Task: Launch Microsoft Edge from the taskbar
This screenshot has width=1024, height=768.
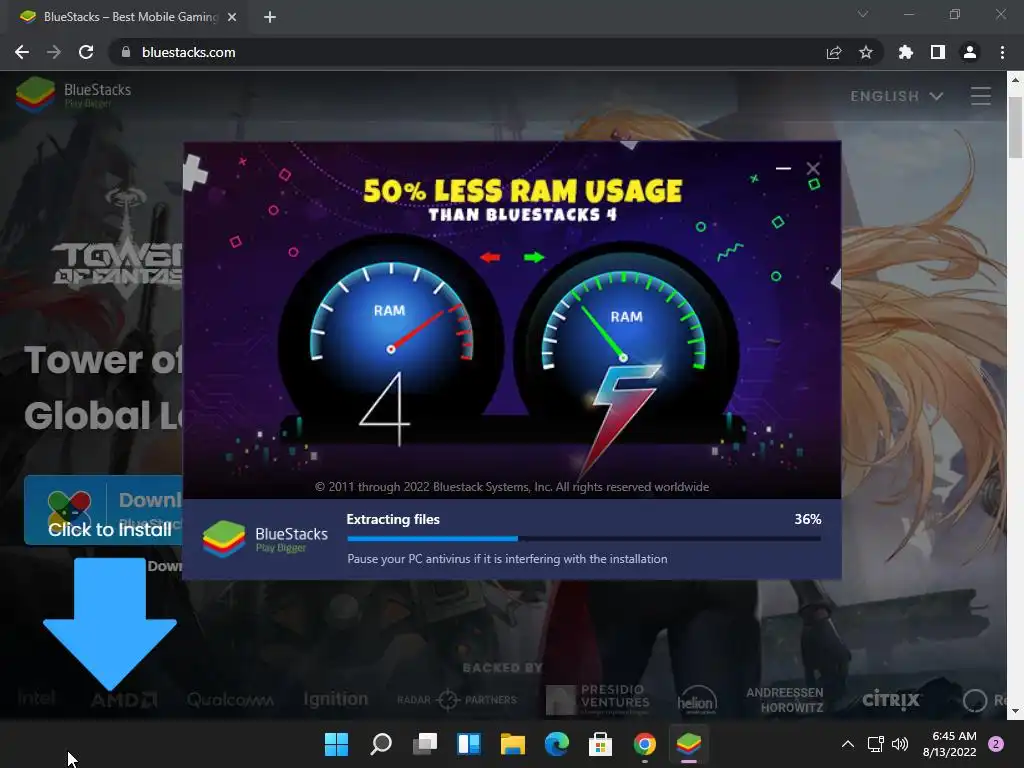Action: (556, 744)
